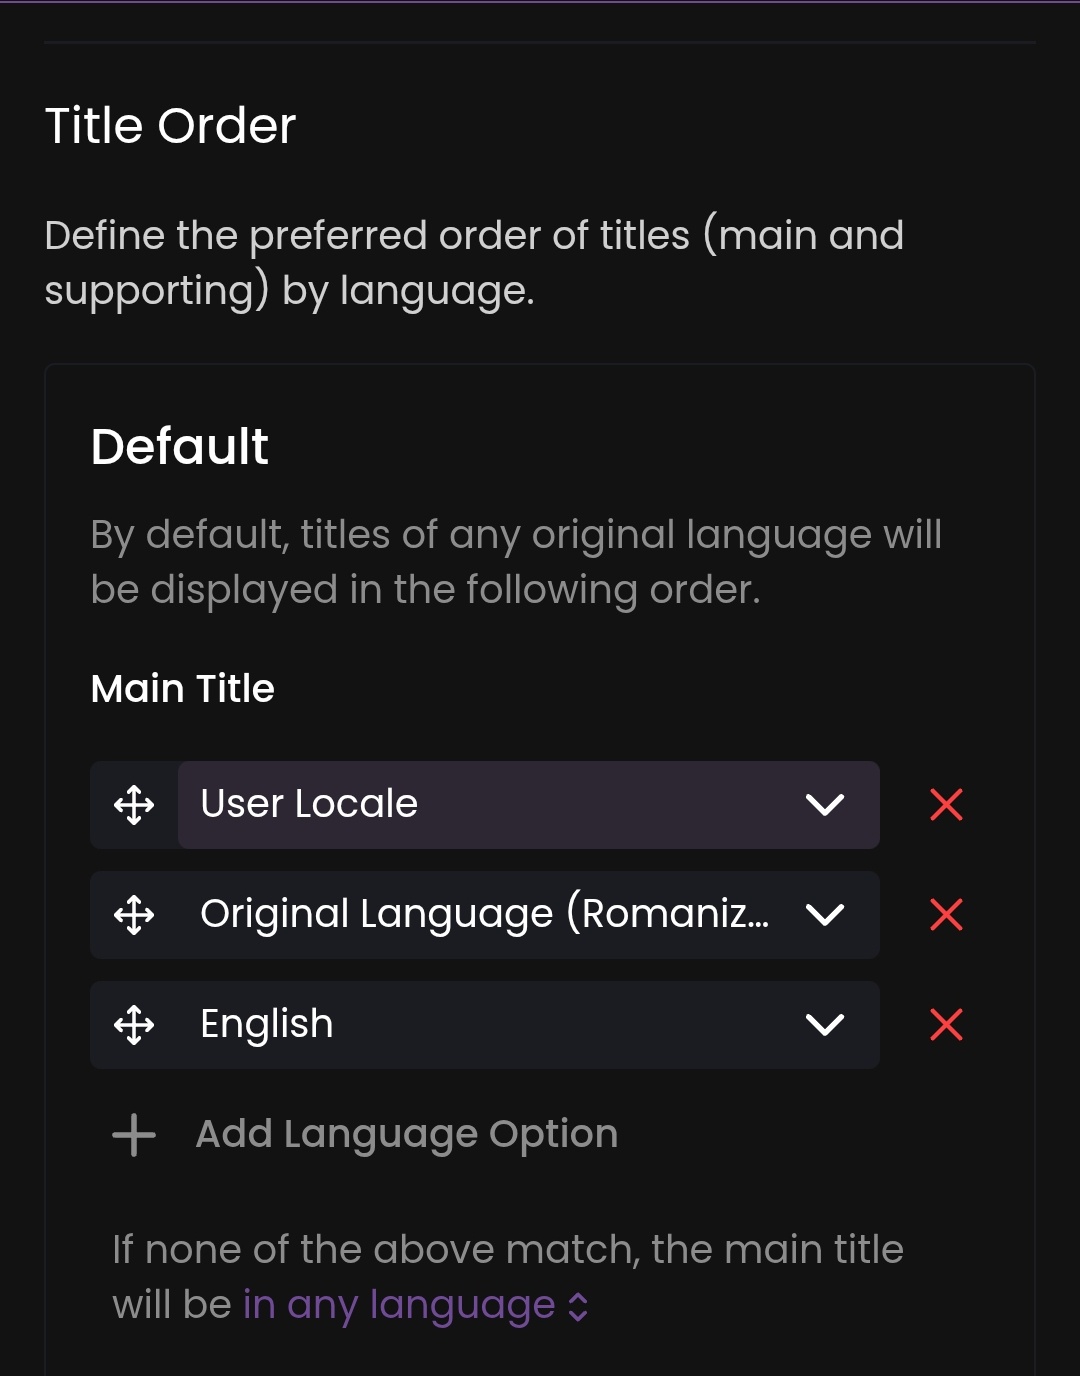This screenshot has width=1080, height=1376.
Task: Click the Main Title label
Action: (x=183, y=689)
